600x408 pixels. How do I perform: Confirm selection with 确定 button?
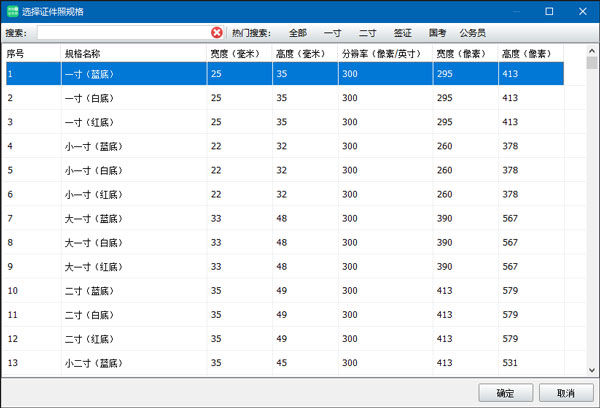(505, 393)
